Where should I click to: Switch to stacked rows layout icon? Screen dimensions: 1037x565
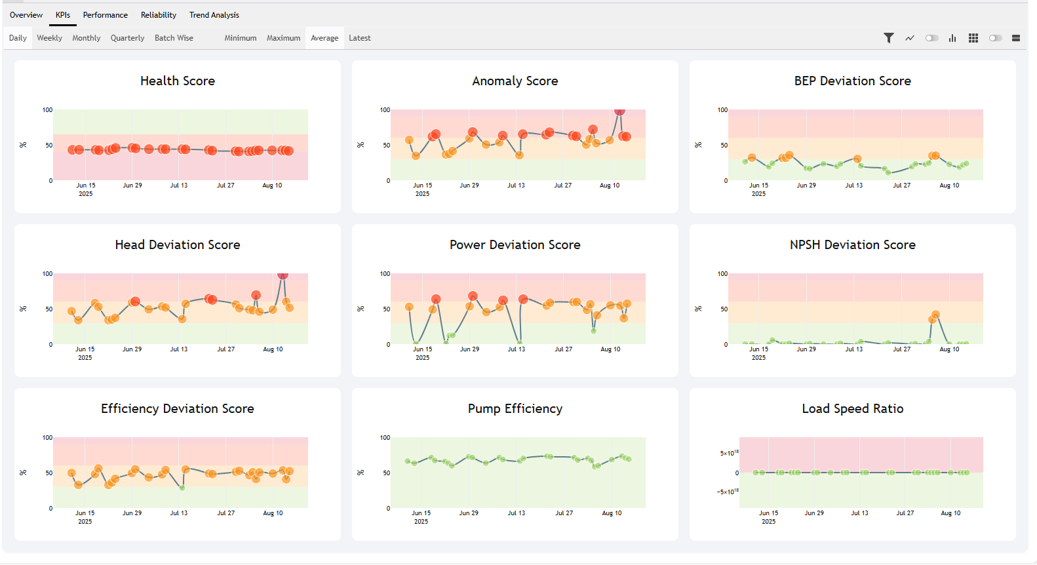point(1016,38)
